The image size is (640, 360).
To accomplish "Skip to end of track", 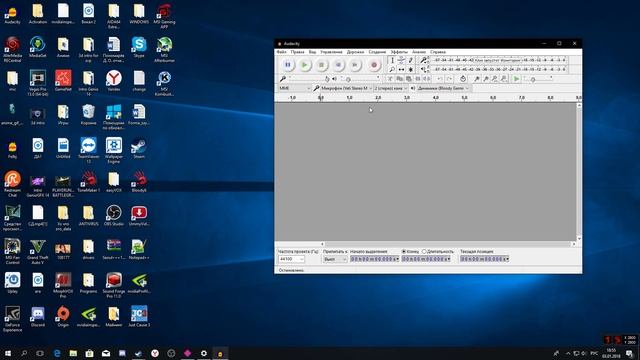I will tap(355, 65).
